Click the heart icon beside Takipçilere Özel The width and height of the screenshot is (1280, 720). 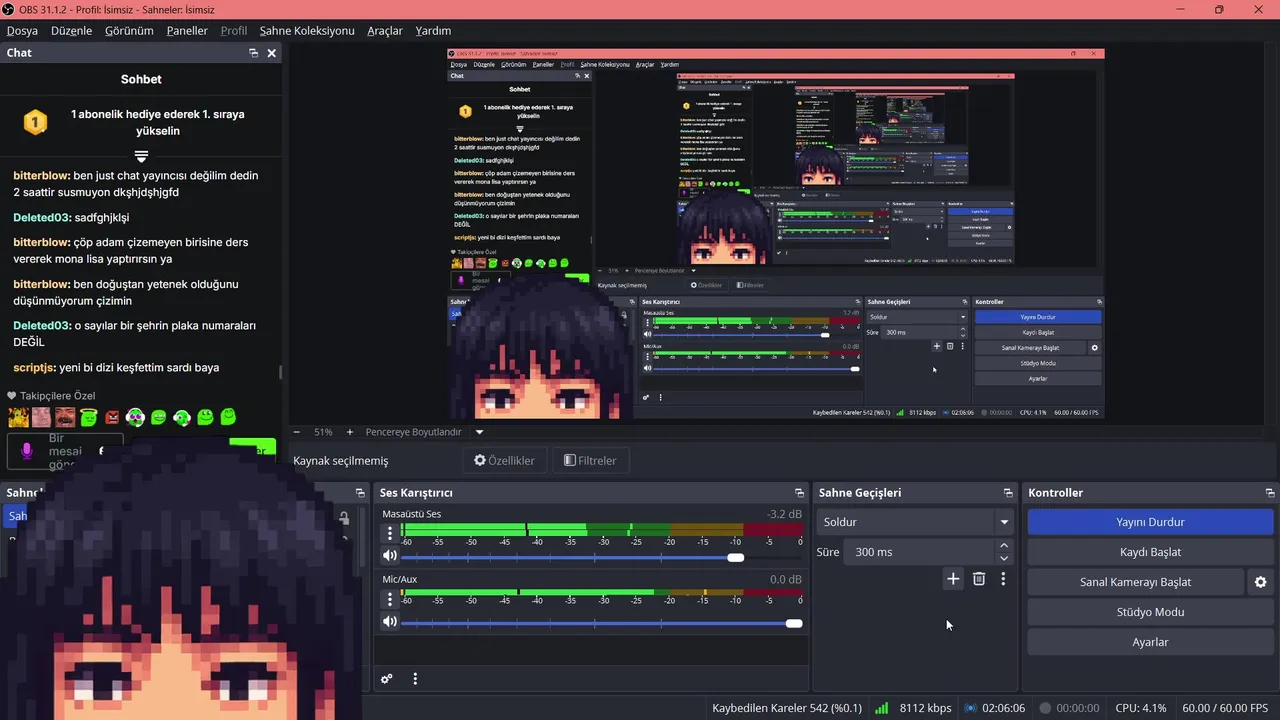pos(12,396)
